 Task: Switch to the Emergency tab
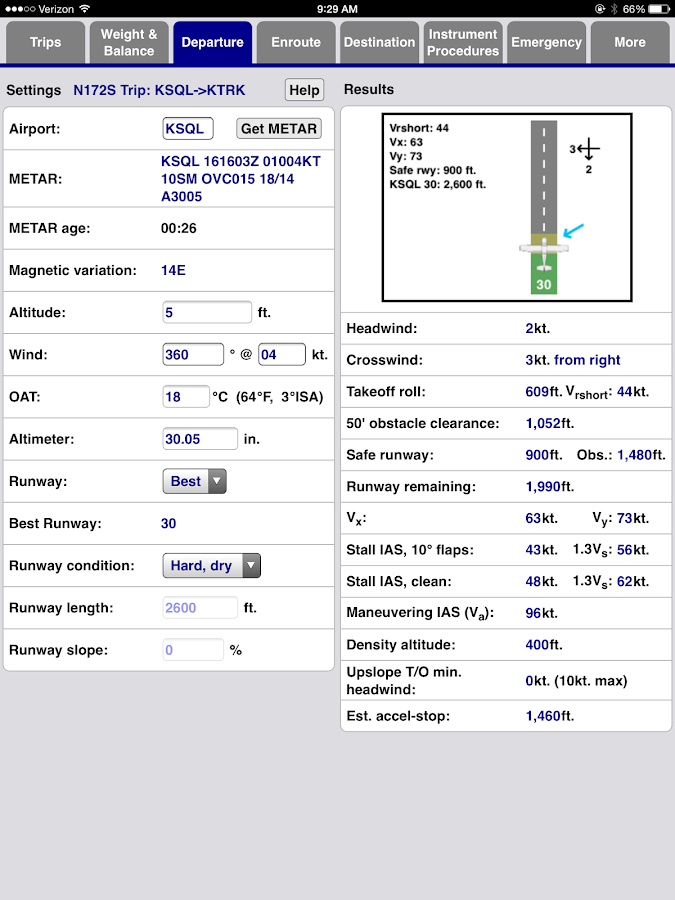(546, 42)
